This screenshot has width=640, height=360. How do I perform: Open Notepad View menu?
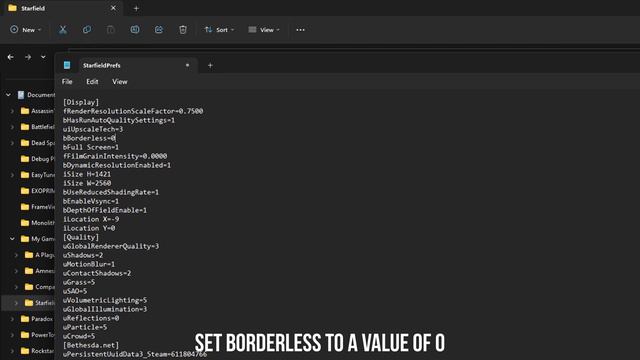pyautogui.click(x=120, y=82)
